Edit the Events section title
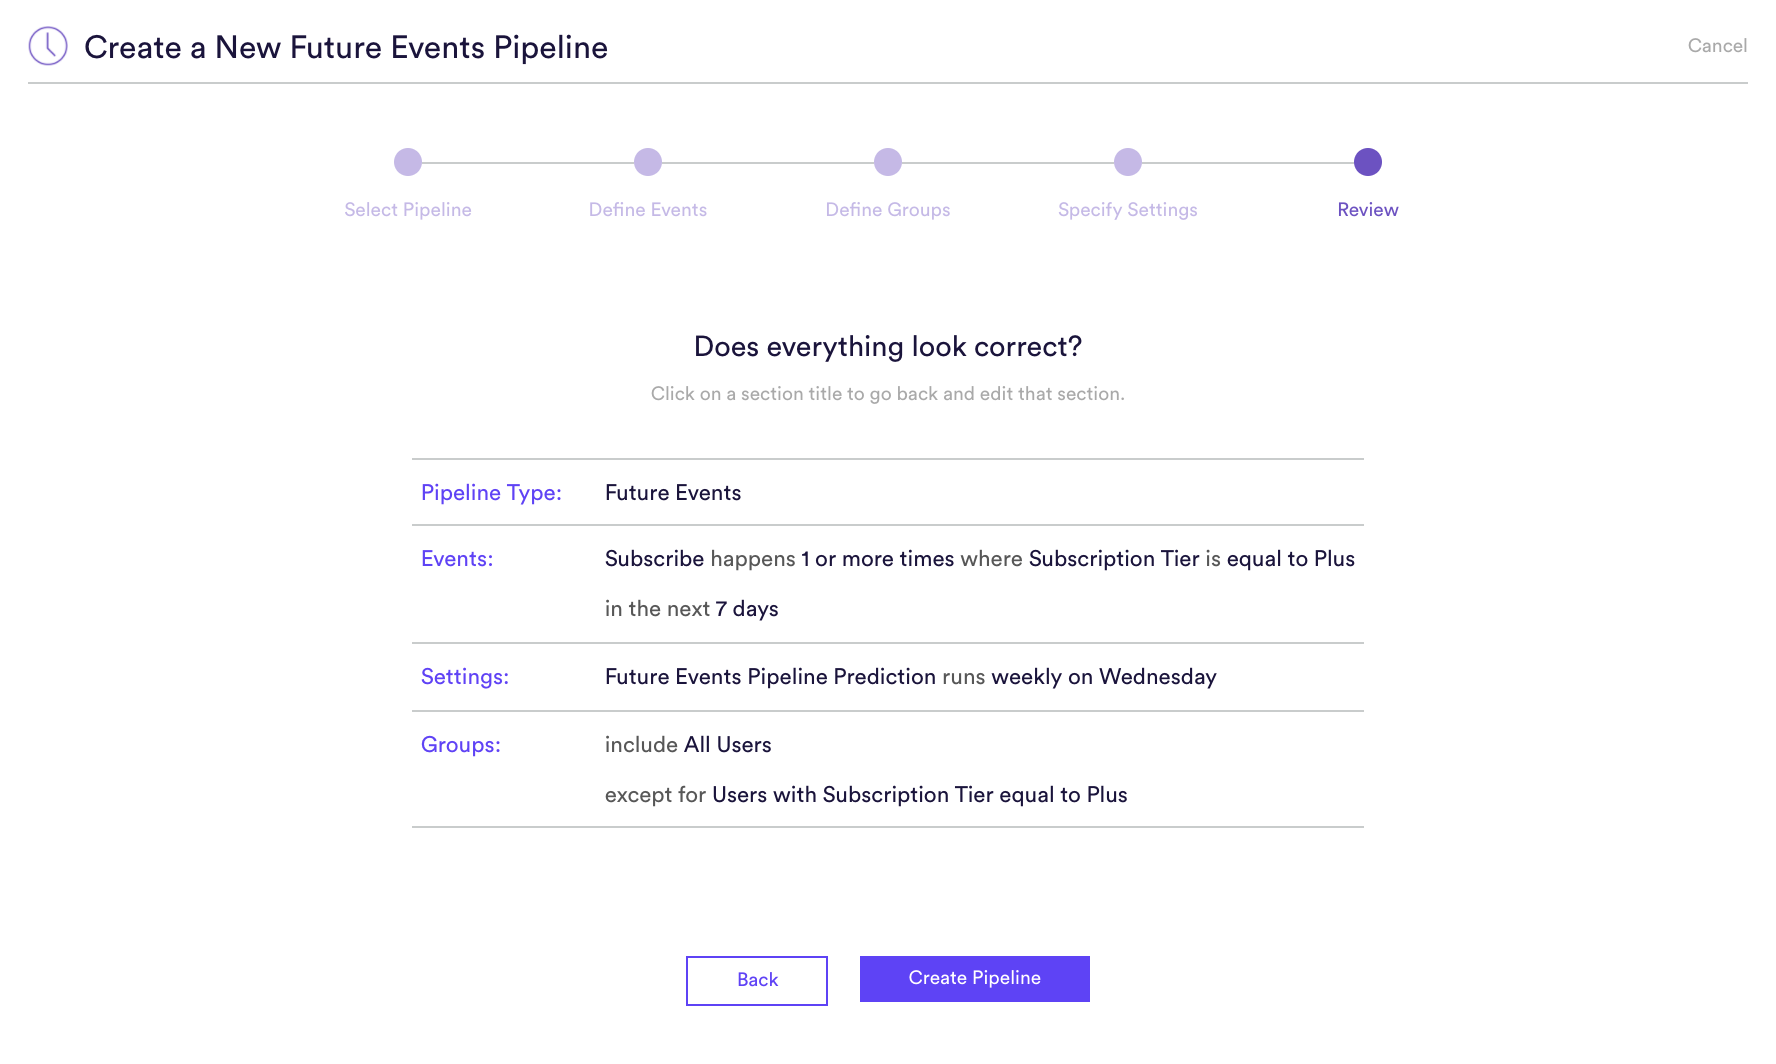The height and width of the screenshot is (1064, 1776). 457,559
